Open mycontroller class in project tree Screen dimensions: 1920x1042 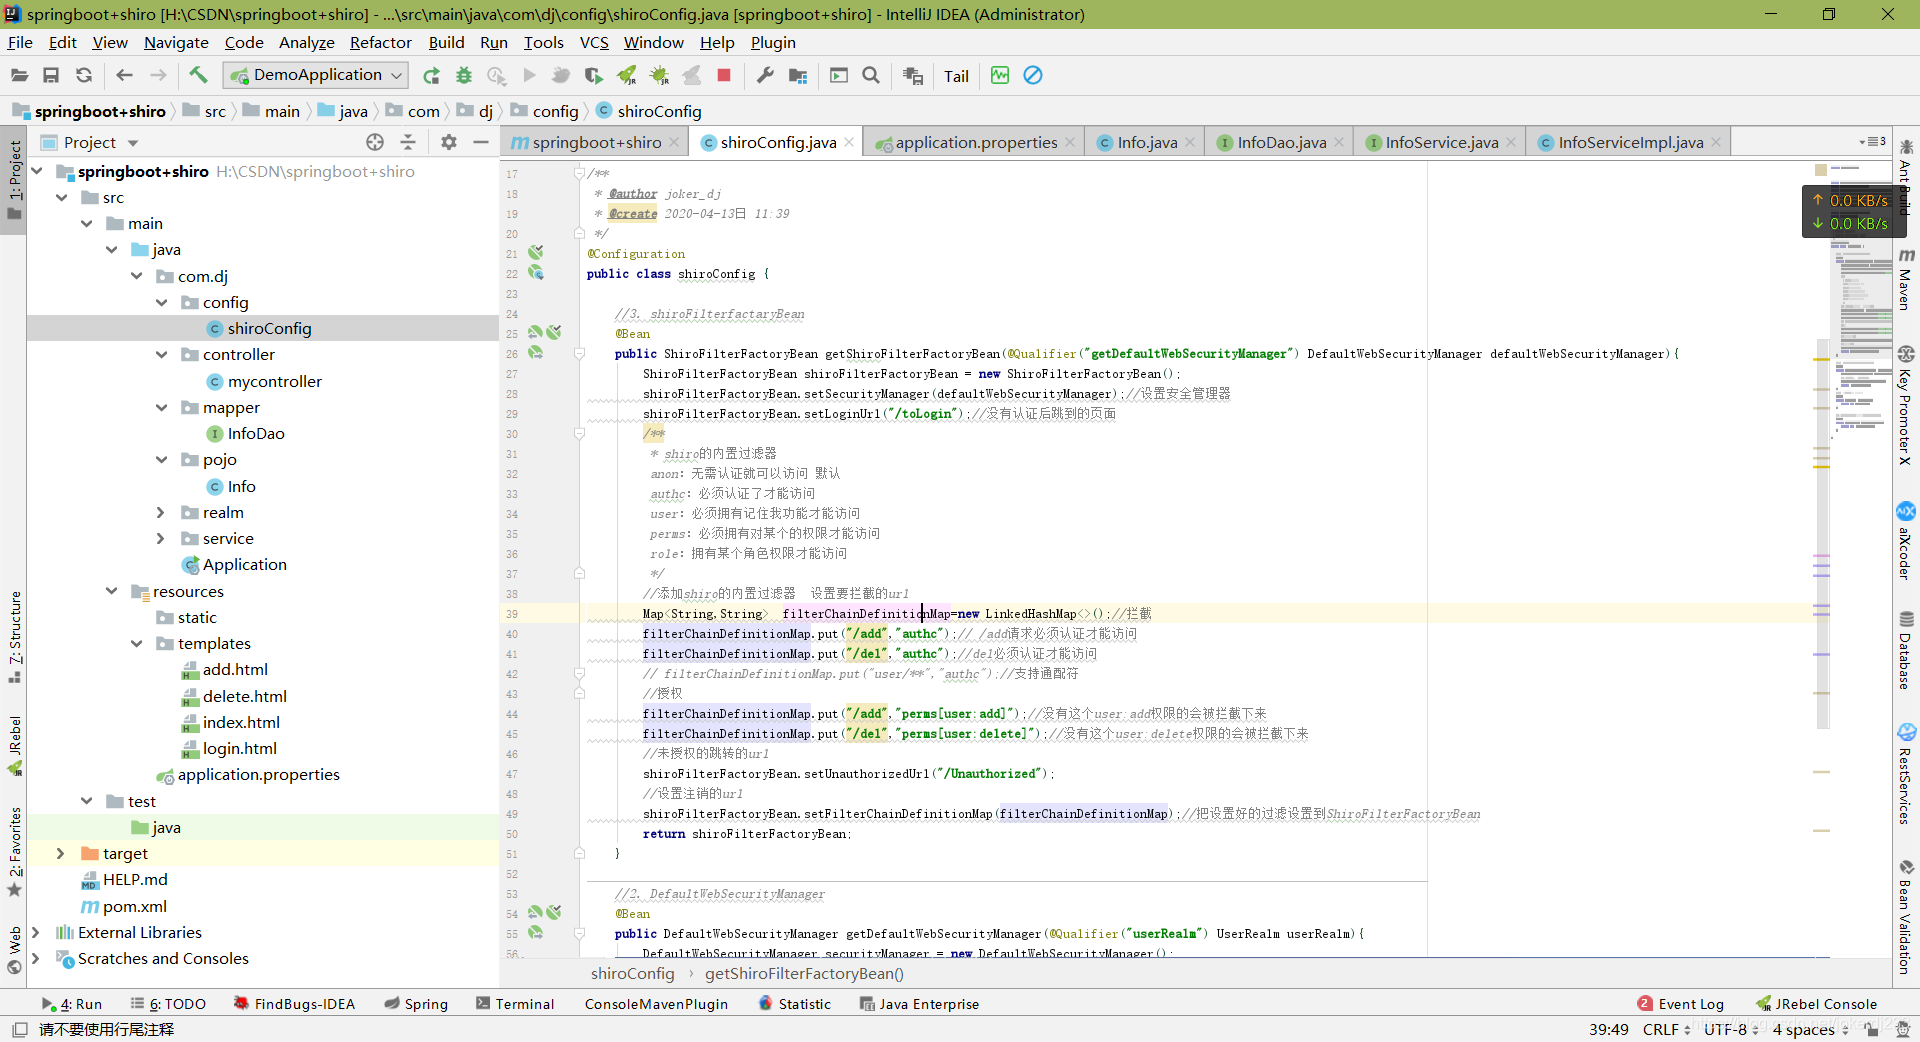tap(274, 381)
